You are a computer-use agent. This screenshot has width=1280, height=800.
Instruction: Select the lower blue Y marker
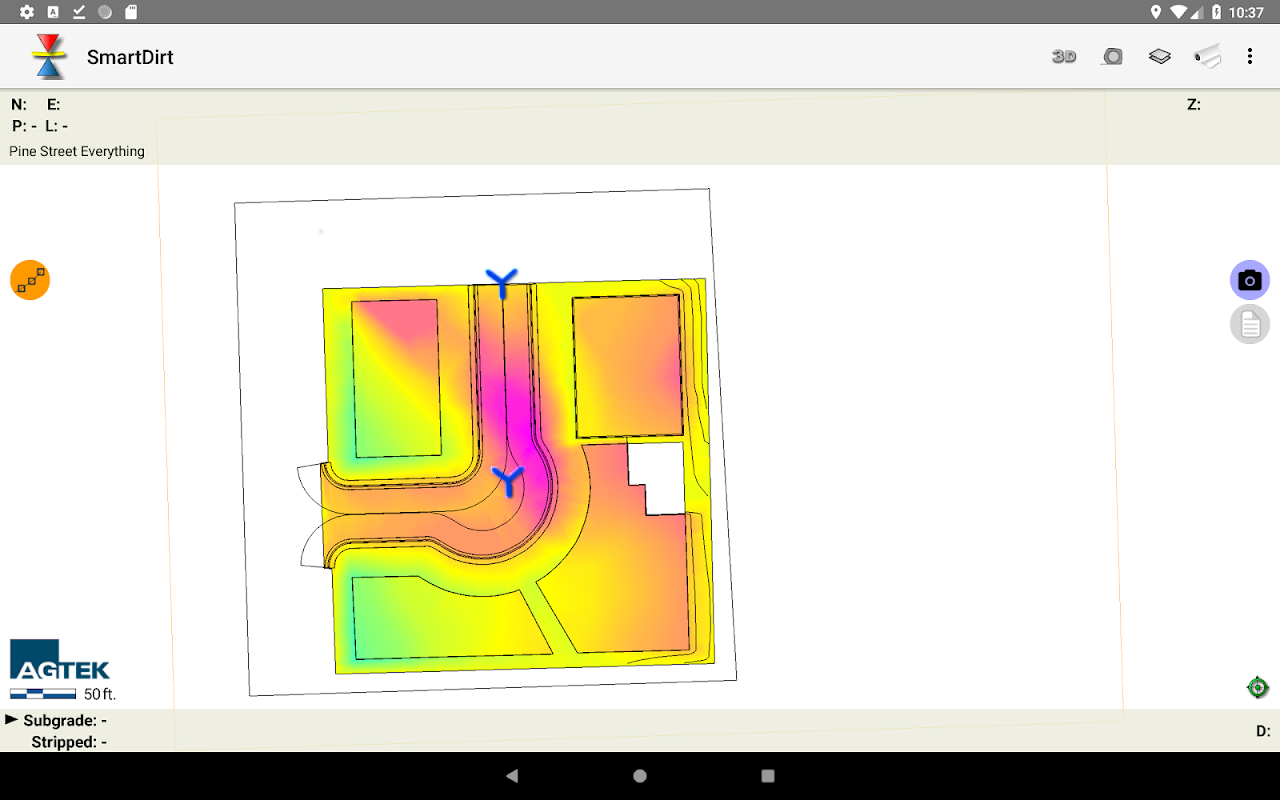pos(509,481)
